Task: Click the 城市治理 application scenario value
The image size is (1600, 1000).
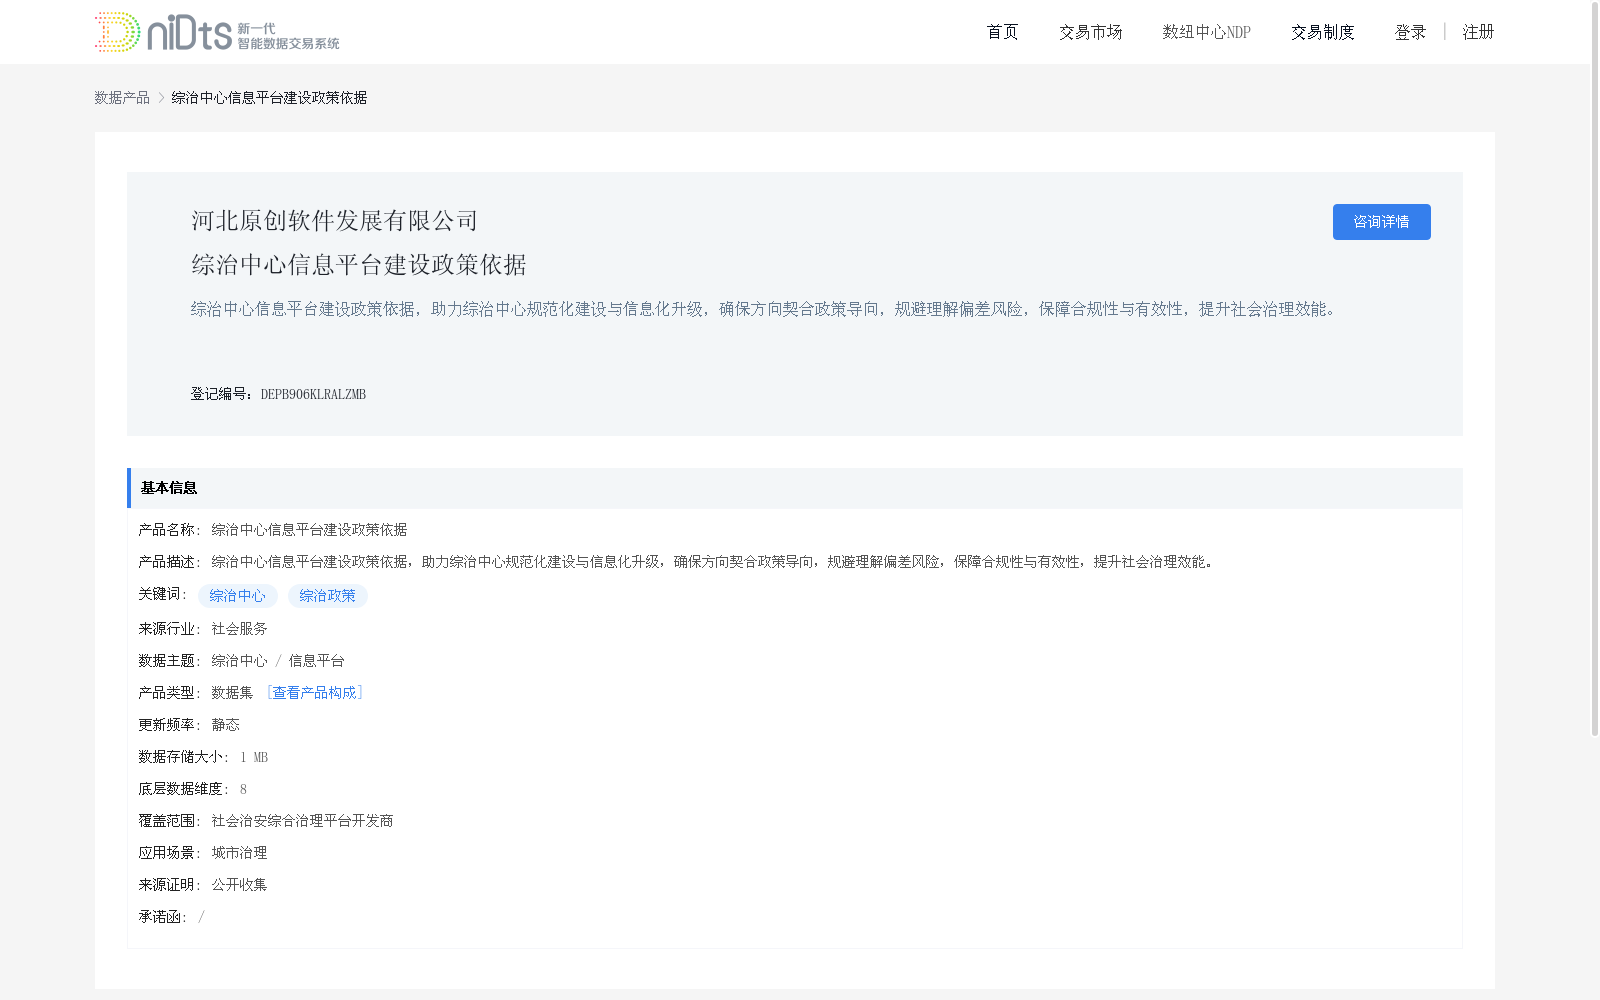Action: (x=239, y=852)
